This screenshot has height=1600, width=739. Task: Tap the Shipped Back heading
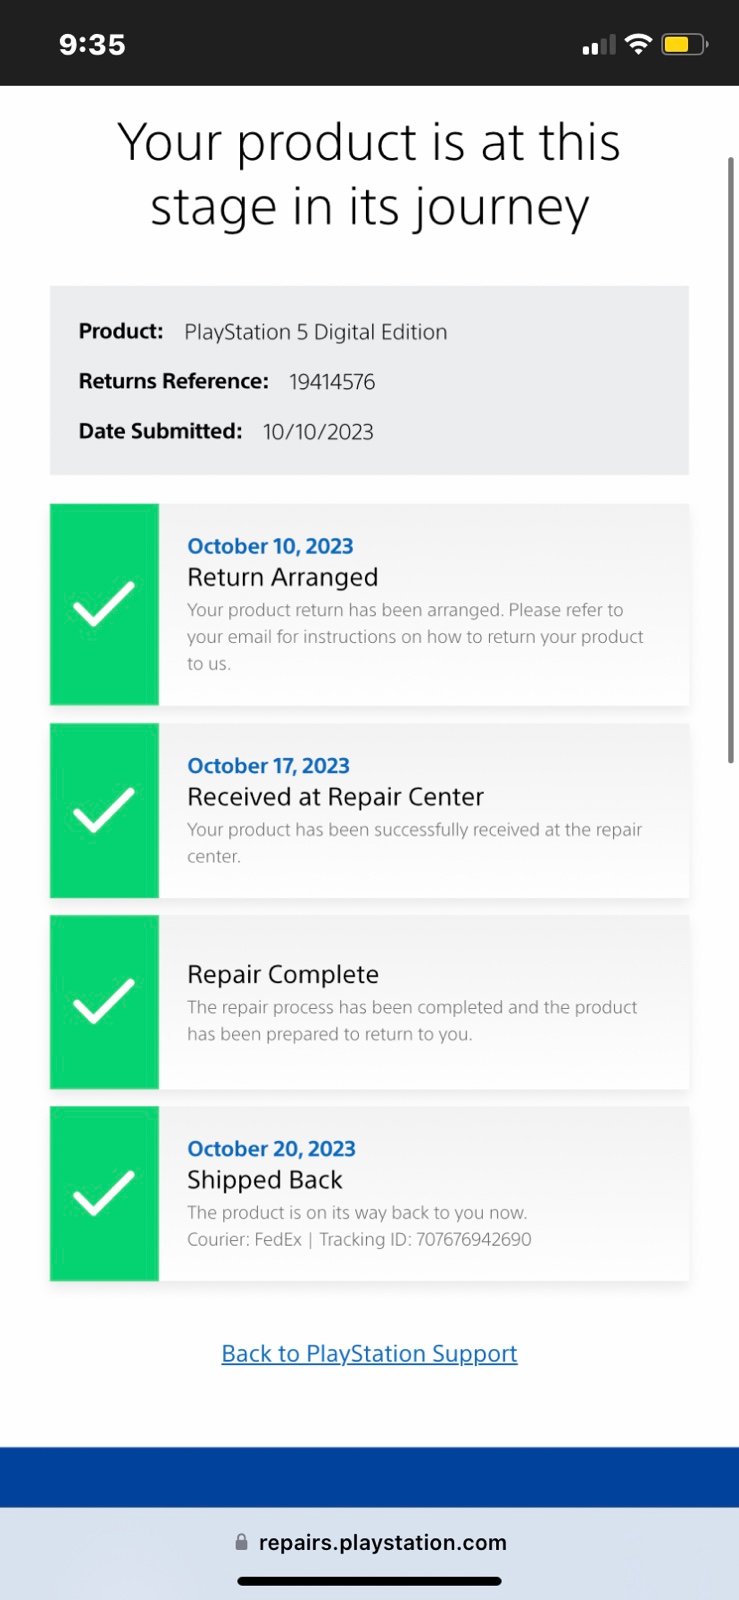(x=265, y=1180)
